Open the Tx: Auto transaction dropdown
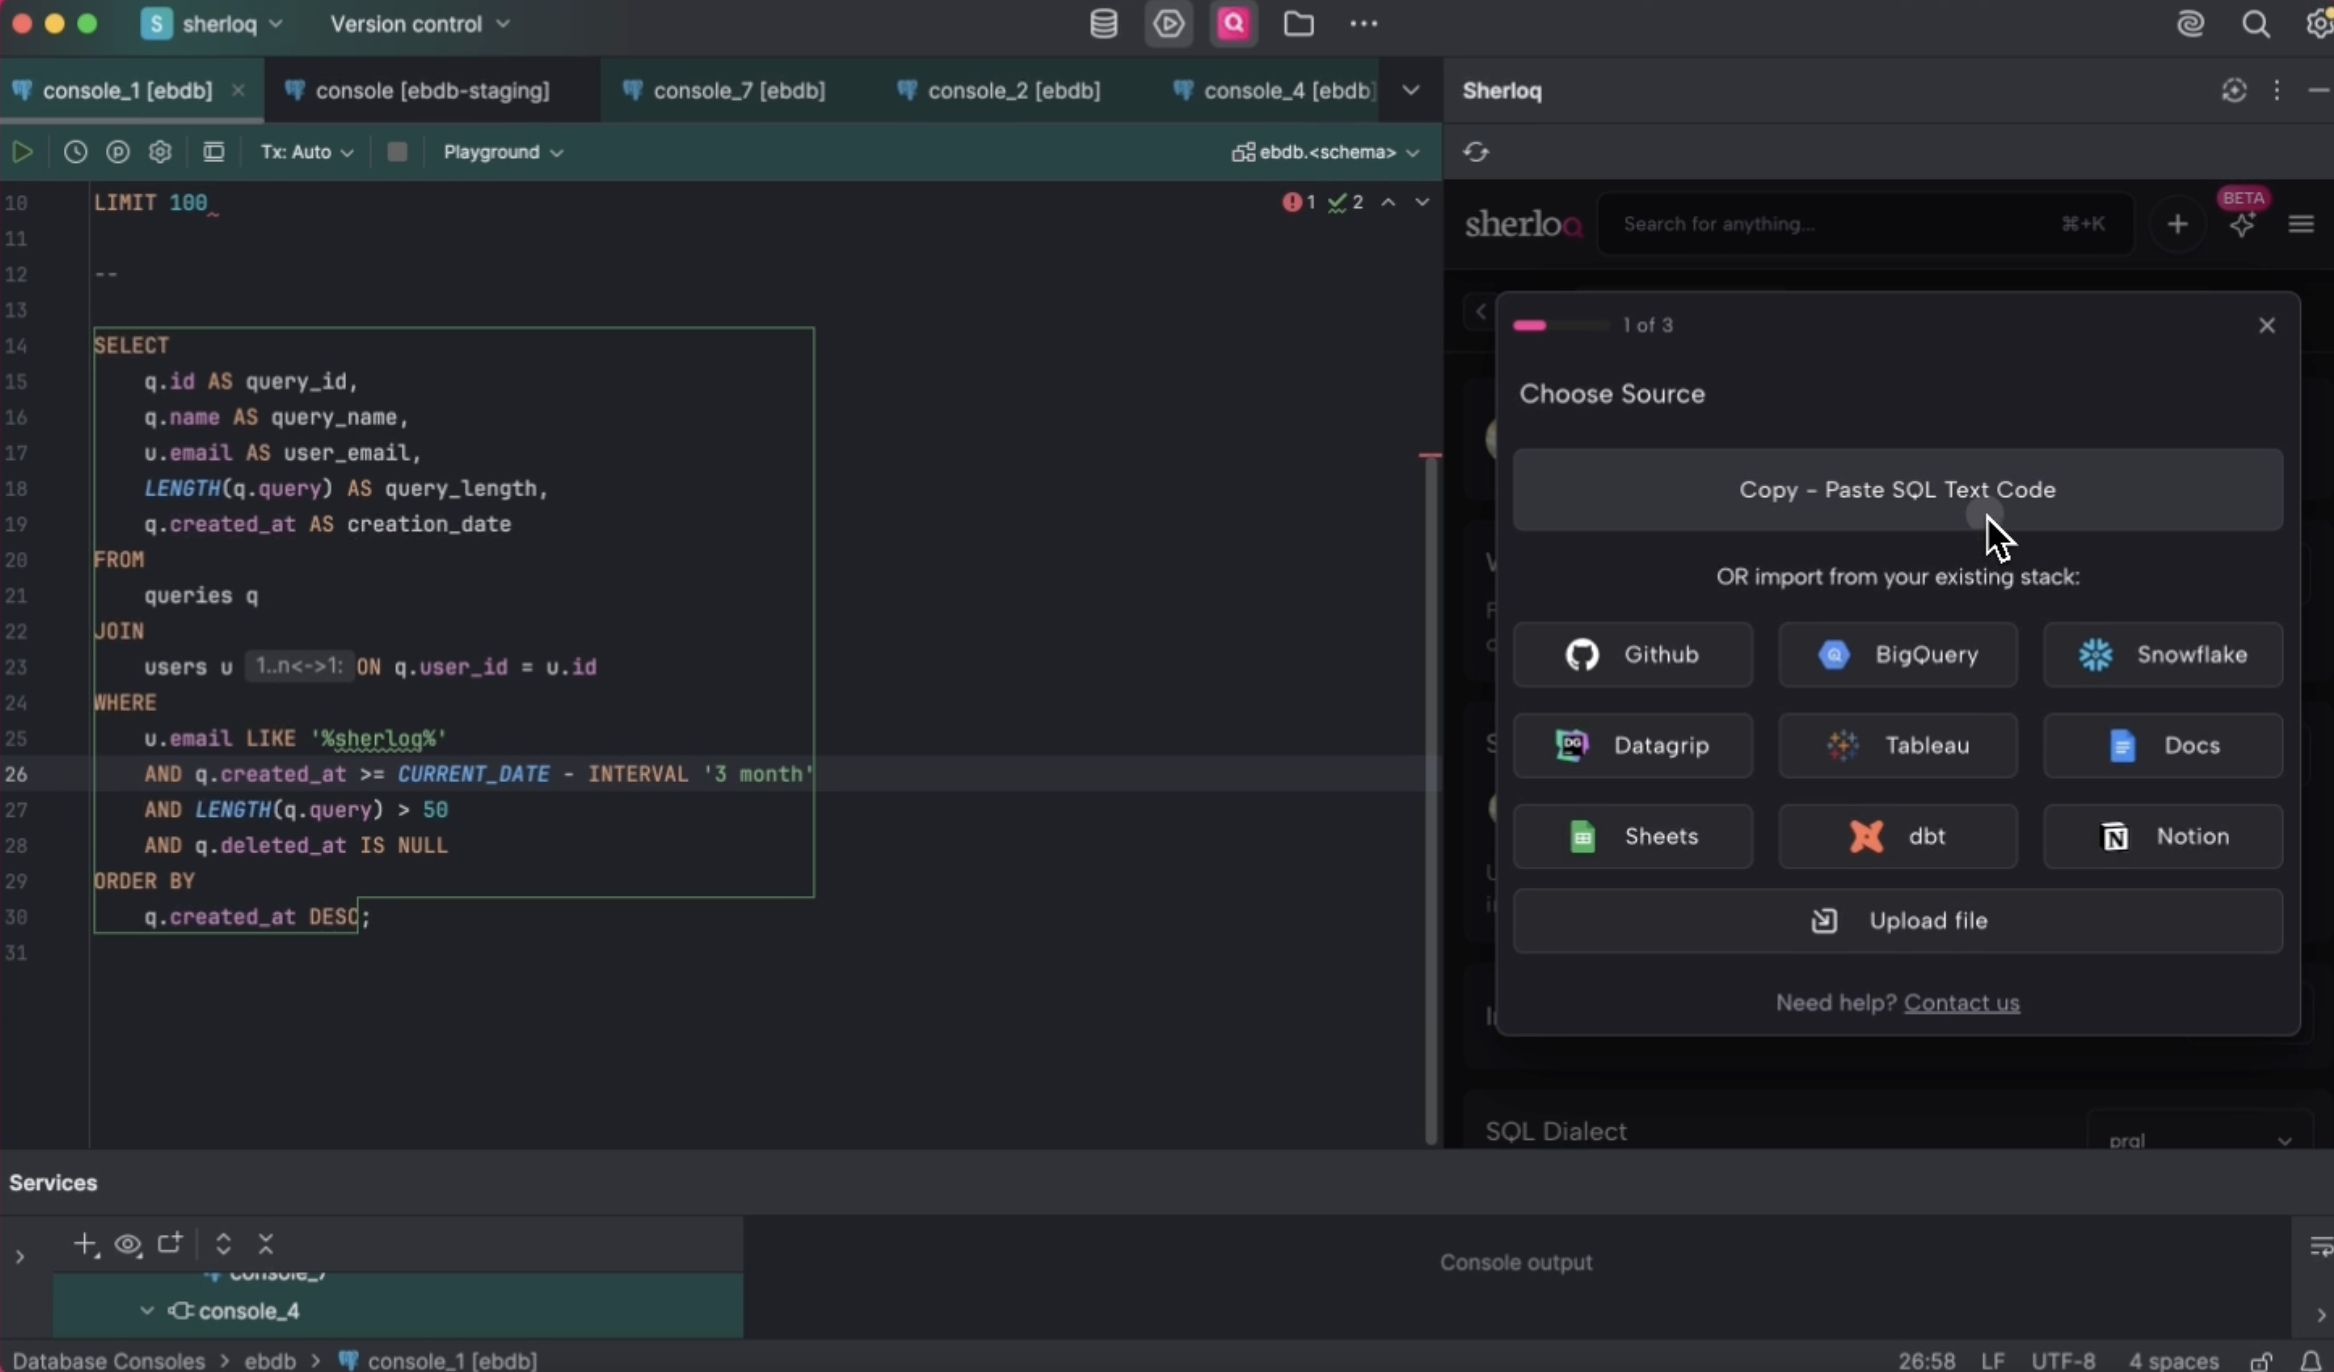Viewport: 2334px width, 1372px height. pos(305,152)
